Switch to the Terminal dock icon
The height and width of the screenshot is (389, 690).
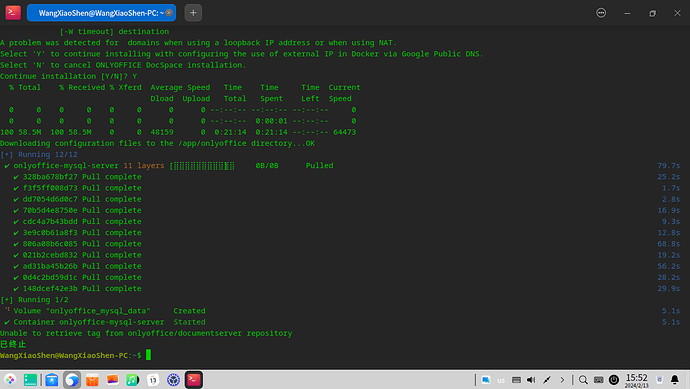coord(194,379)
